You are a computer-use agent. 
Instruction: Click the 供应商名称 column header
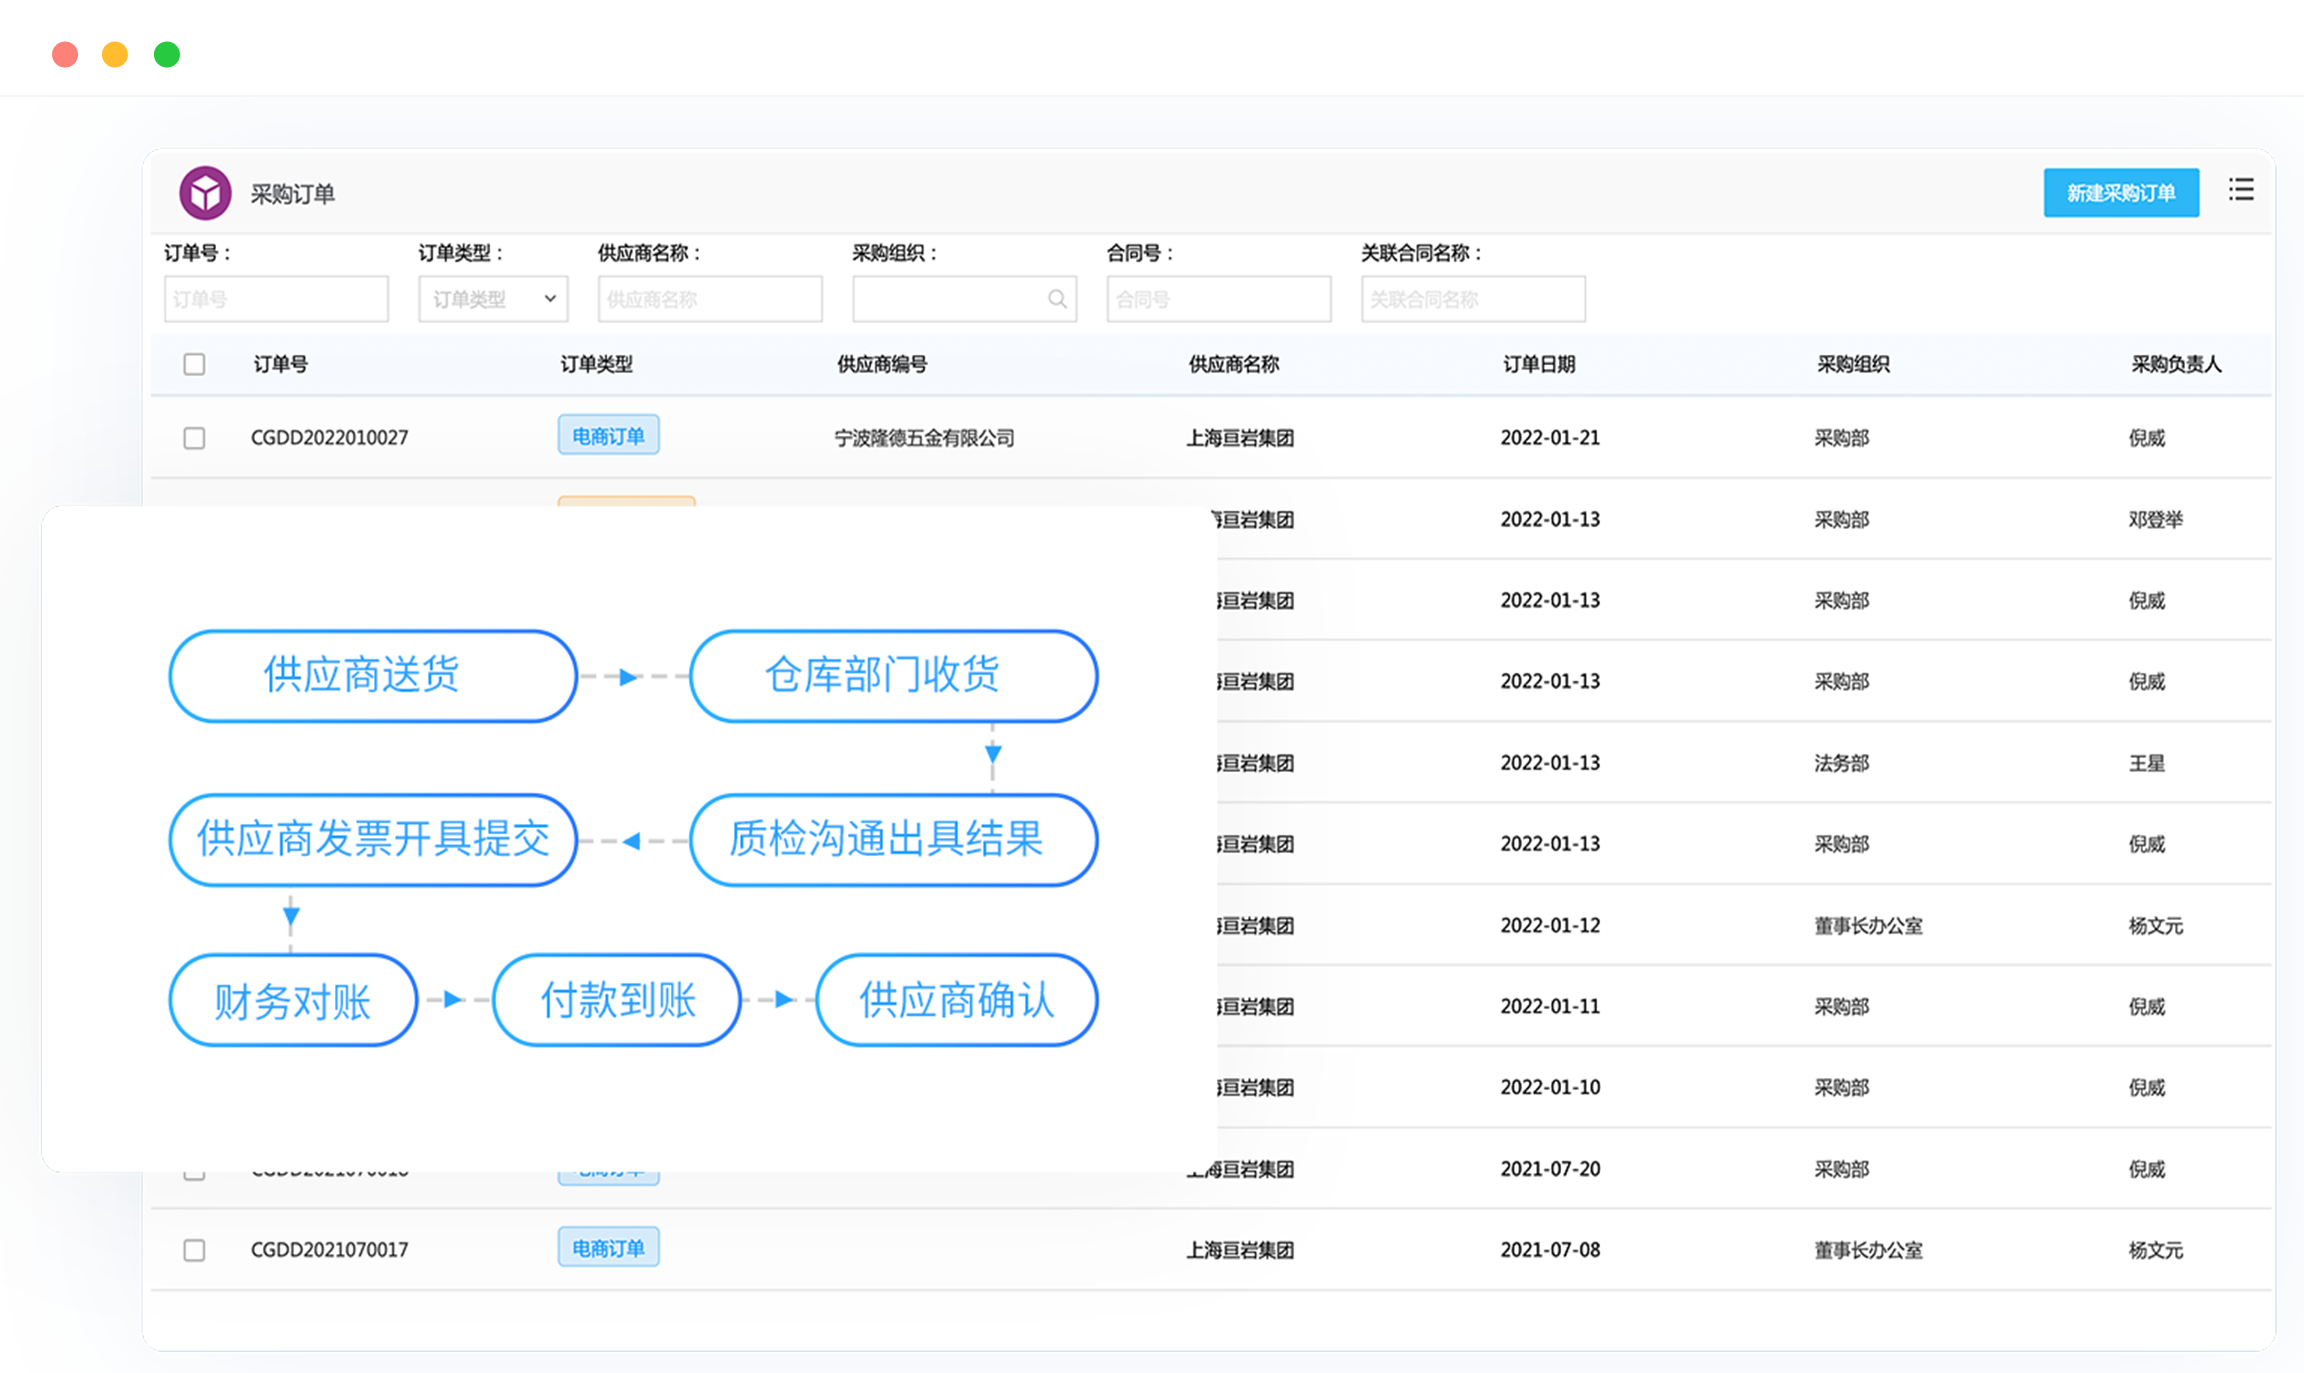point(1233,364)
